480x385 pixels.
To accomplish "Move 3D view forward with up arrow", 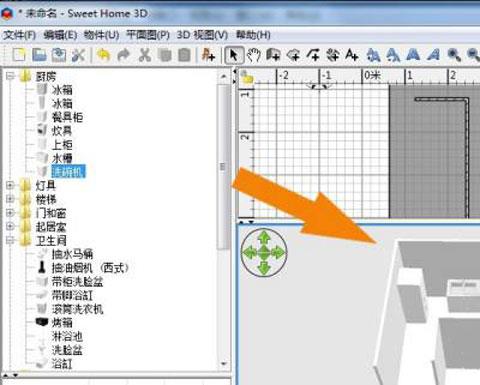I will (x=264, y=237).
